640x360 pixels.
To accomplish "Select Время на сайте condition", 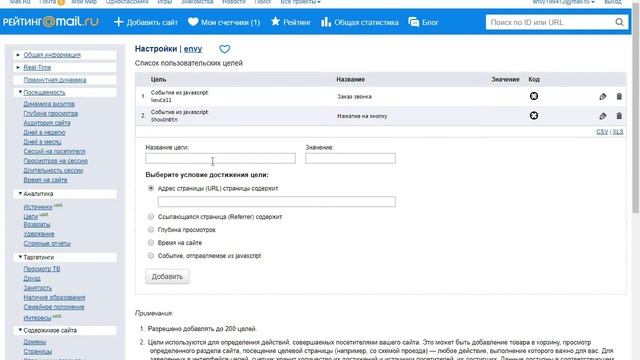I will 151,243.
